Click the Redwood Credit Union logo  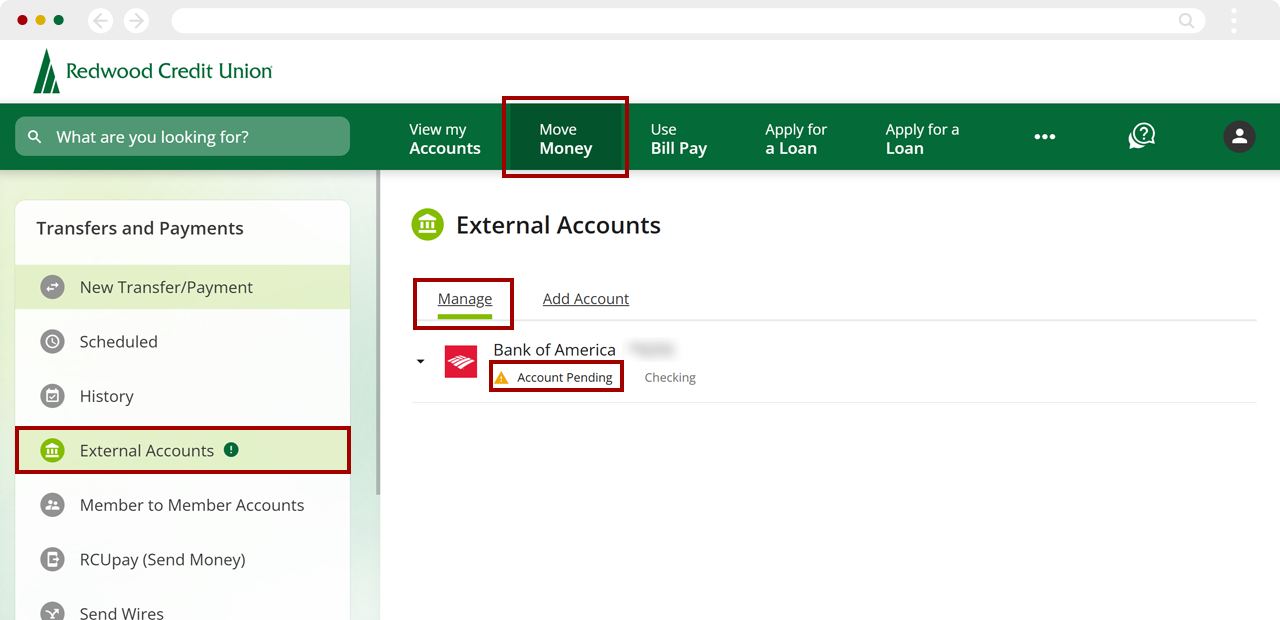153,71
